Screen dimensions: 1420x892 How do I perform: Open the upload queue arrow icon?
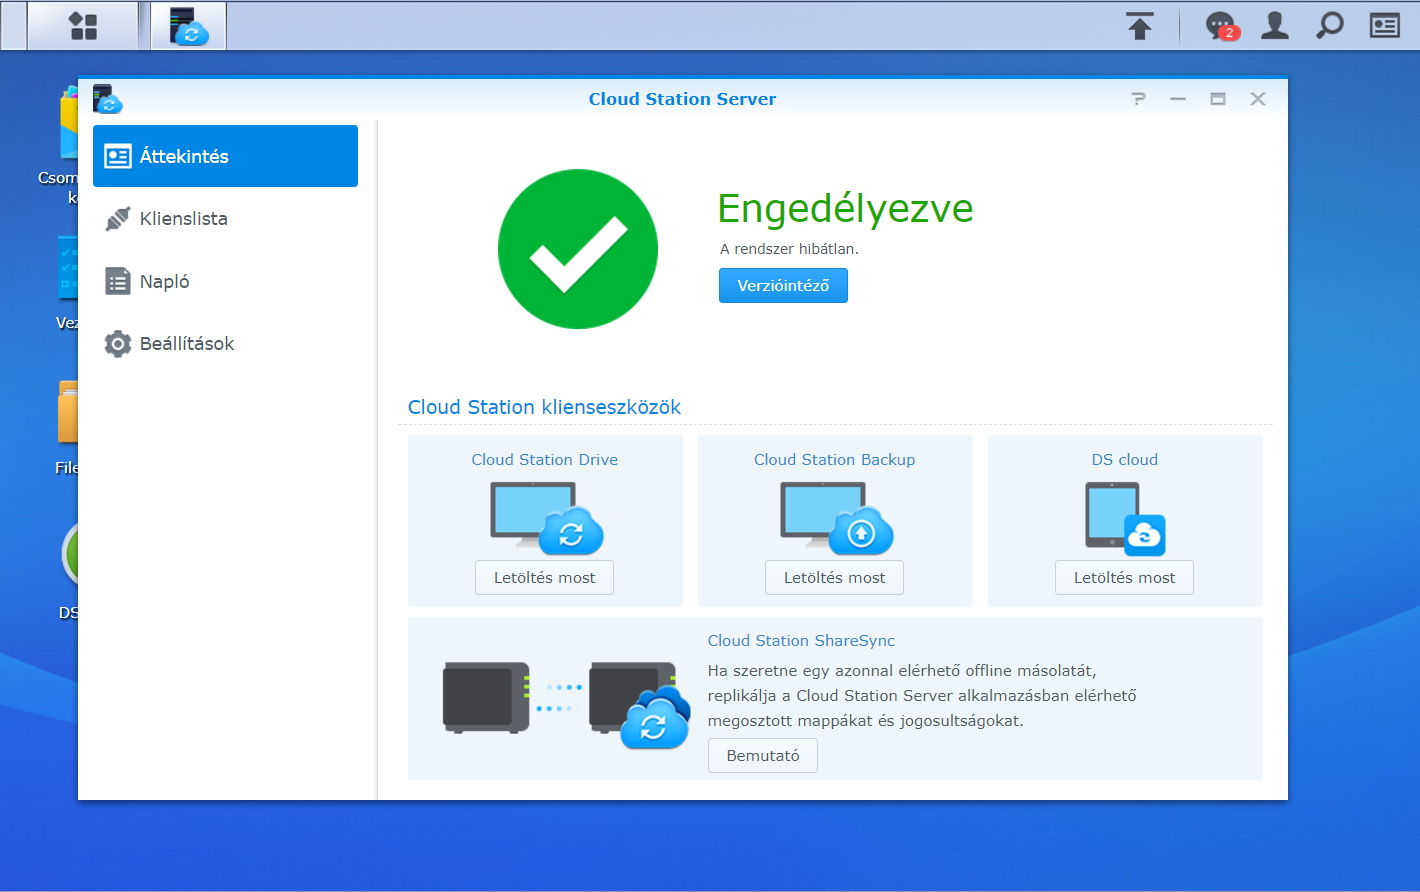pyautogui.click(x=1139, y=26)
